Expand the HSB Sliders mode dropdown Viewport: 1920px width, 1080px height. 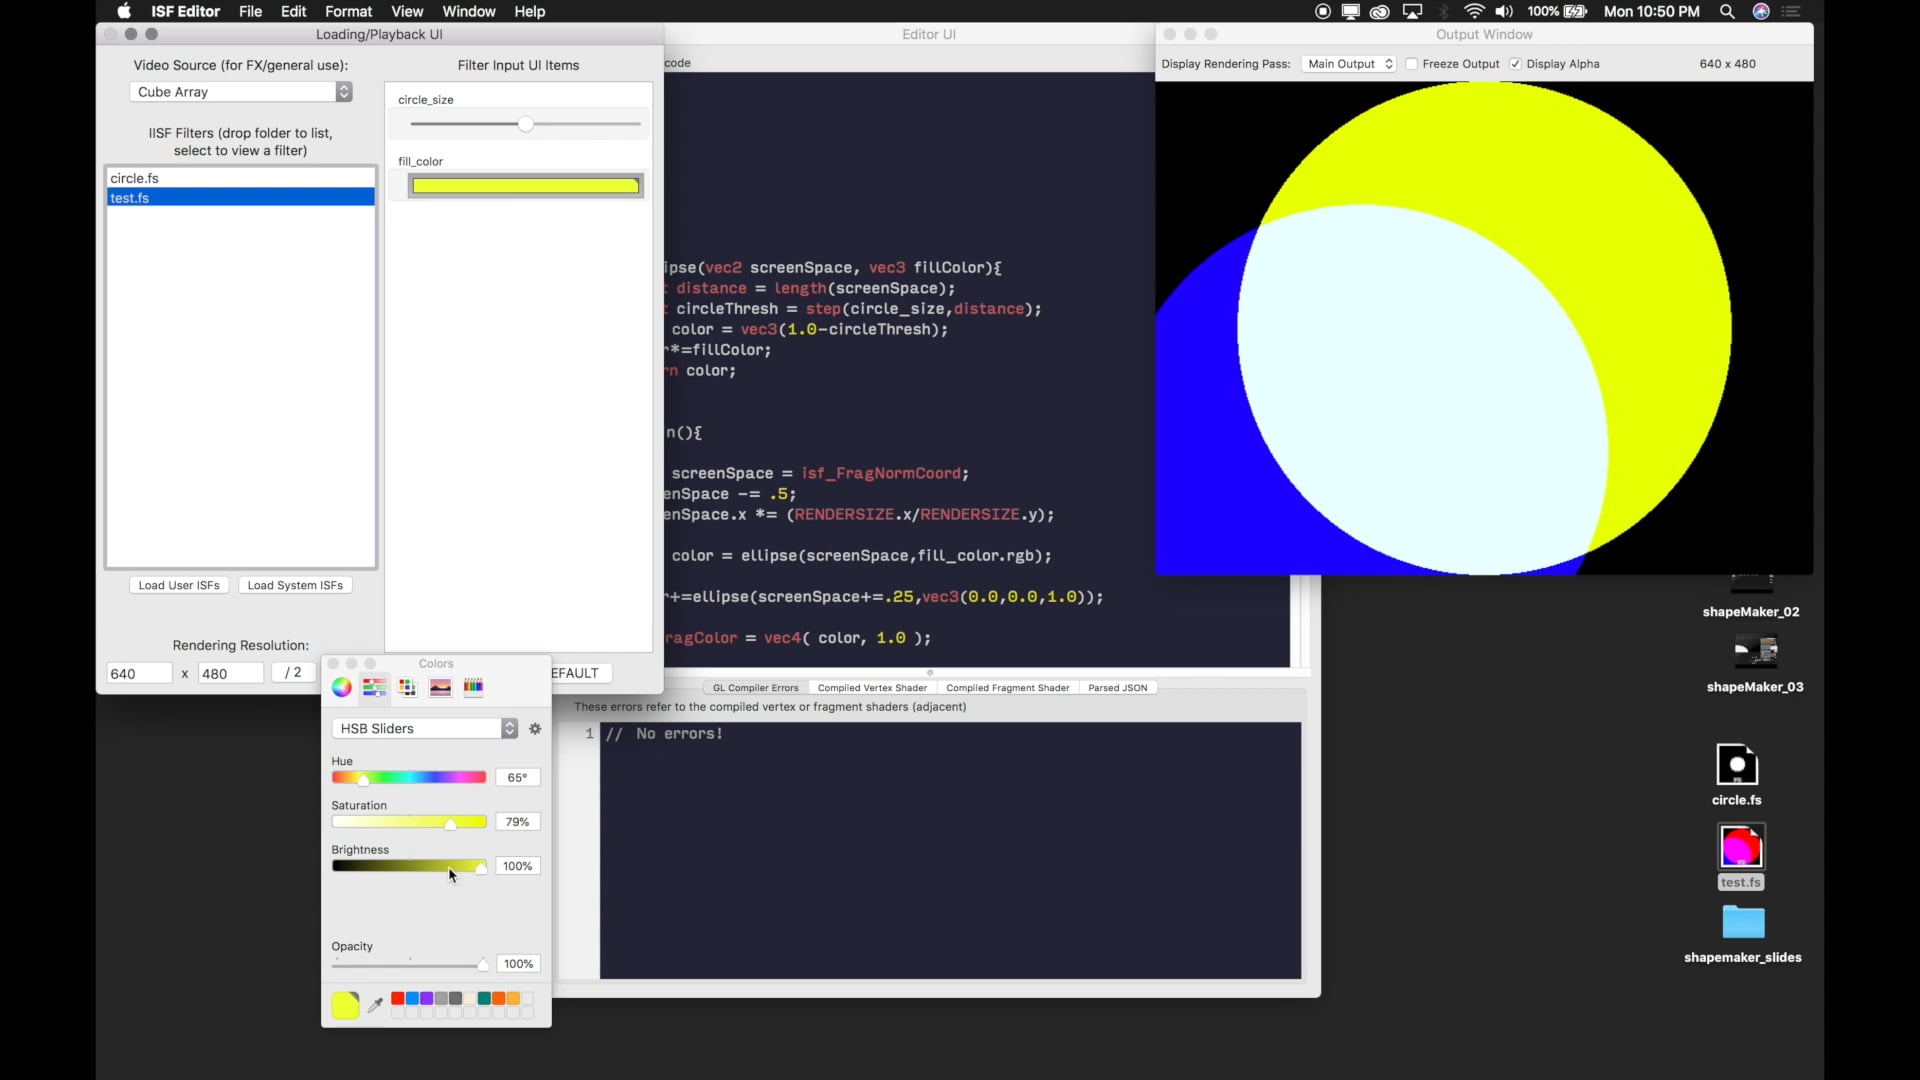[x=425, y=729]
